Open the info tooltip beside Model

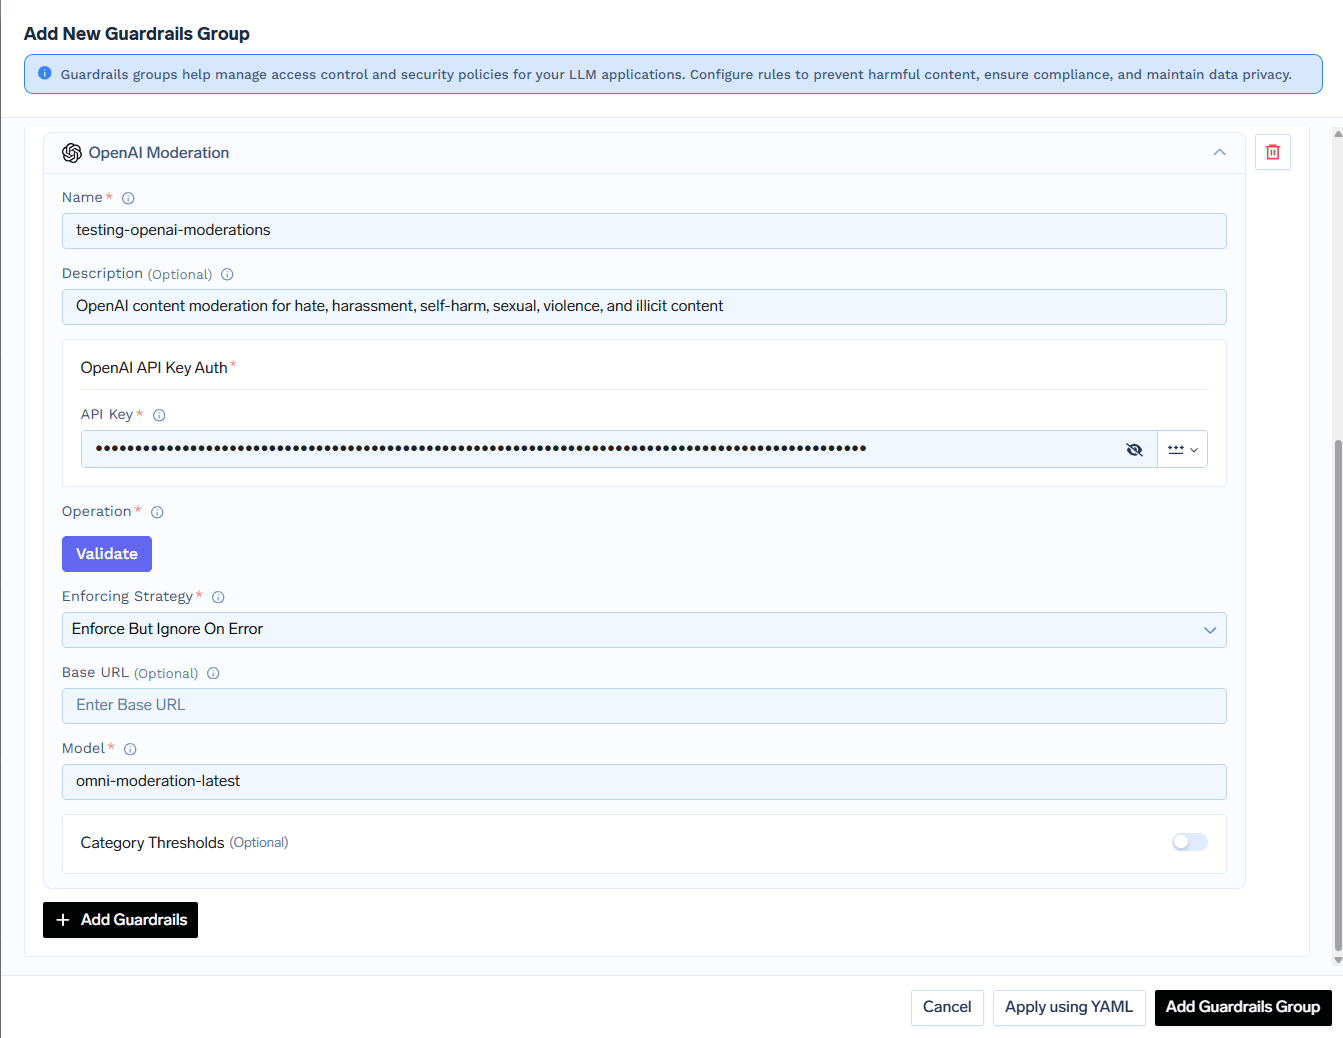130,749
